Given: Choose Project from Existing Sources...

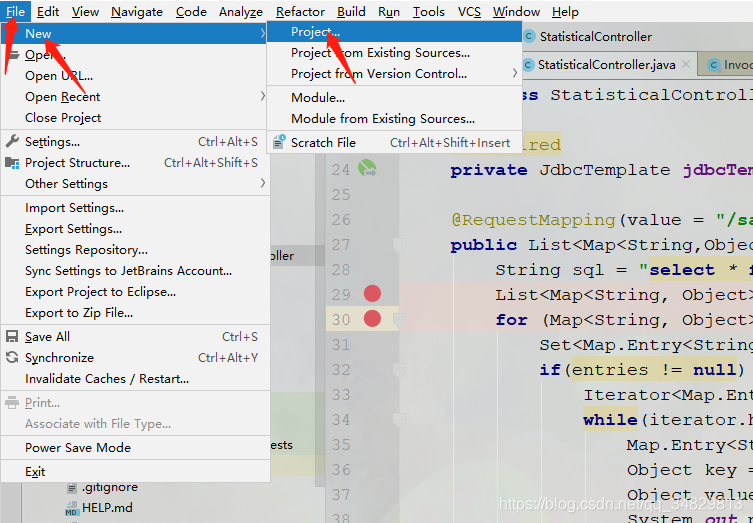Looking at the screenshot, I should tap(394, 53).
